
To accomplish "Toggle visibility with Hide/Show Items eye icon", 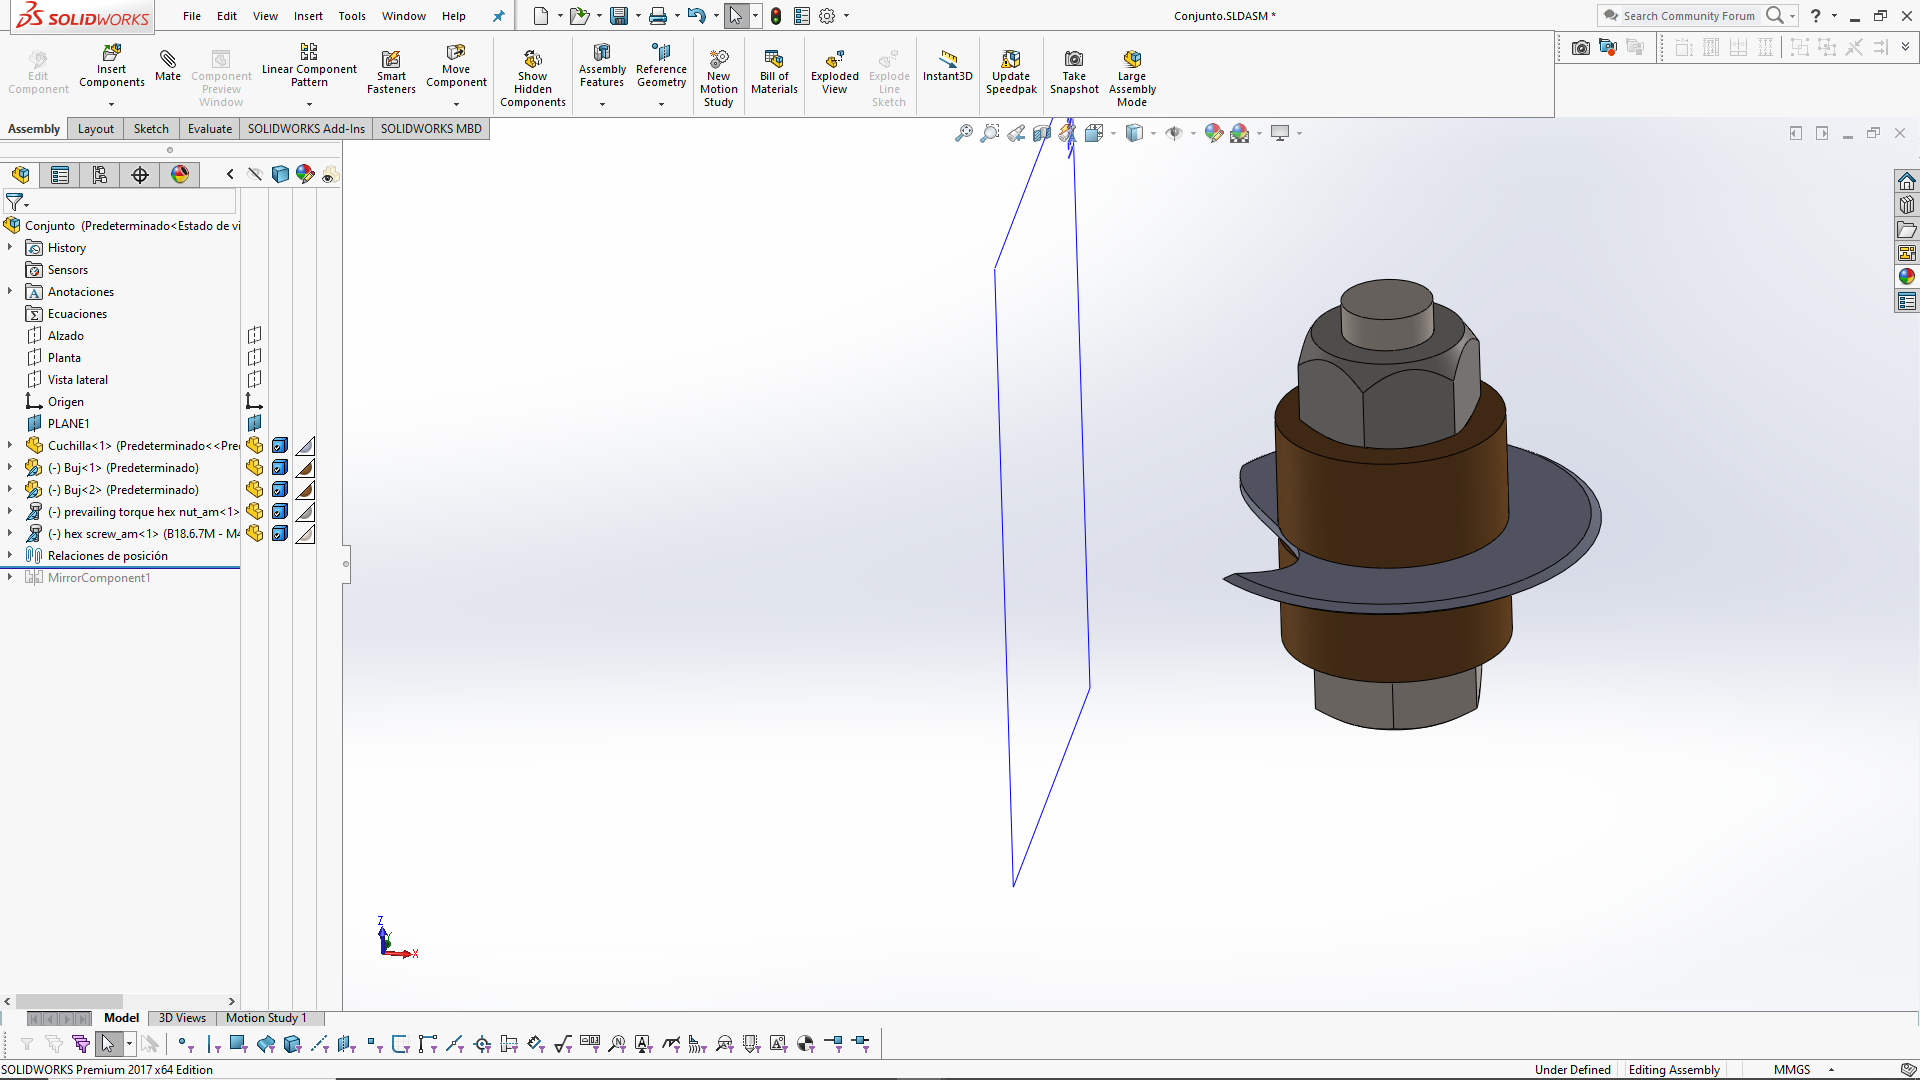I will click(1177, 132).
